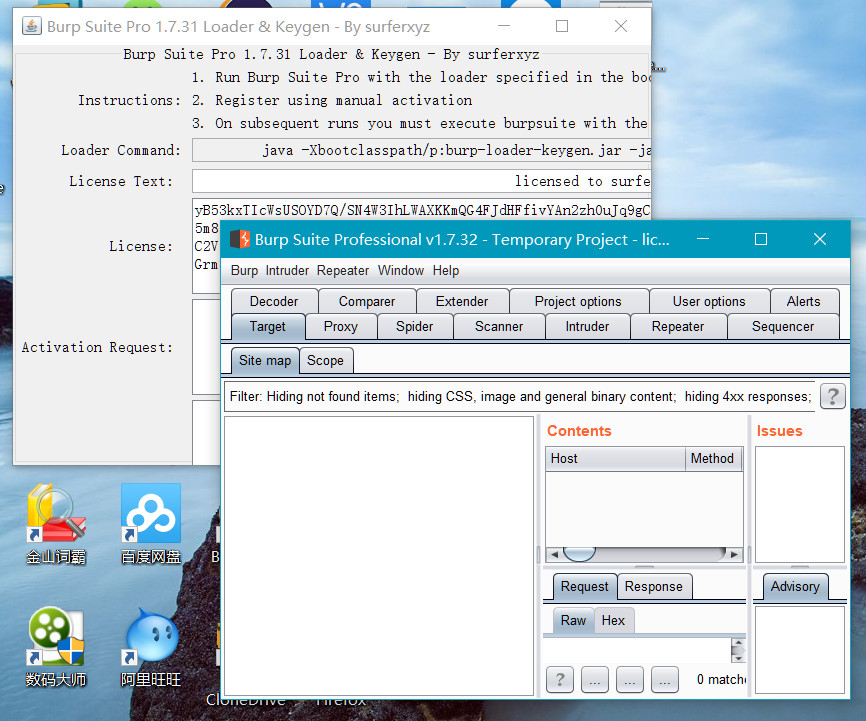The width and height of the screenshot is (866, 721).
Task: Click the Burp Suite Professional title bar logo
Action: pos(240,239)
